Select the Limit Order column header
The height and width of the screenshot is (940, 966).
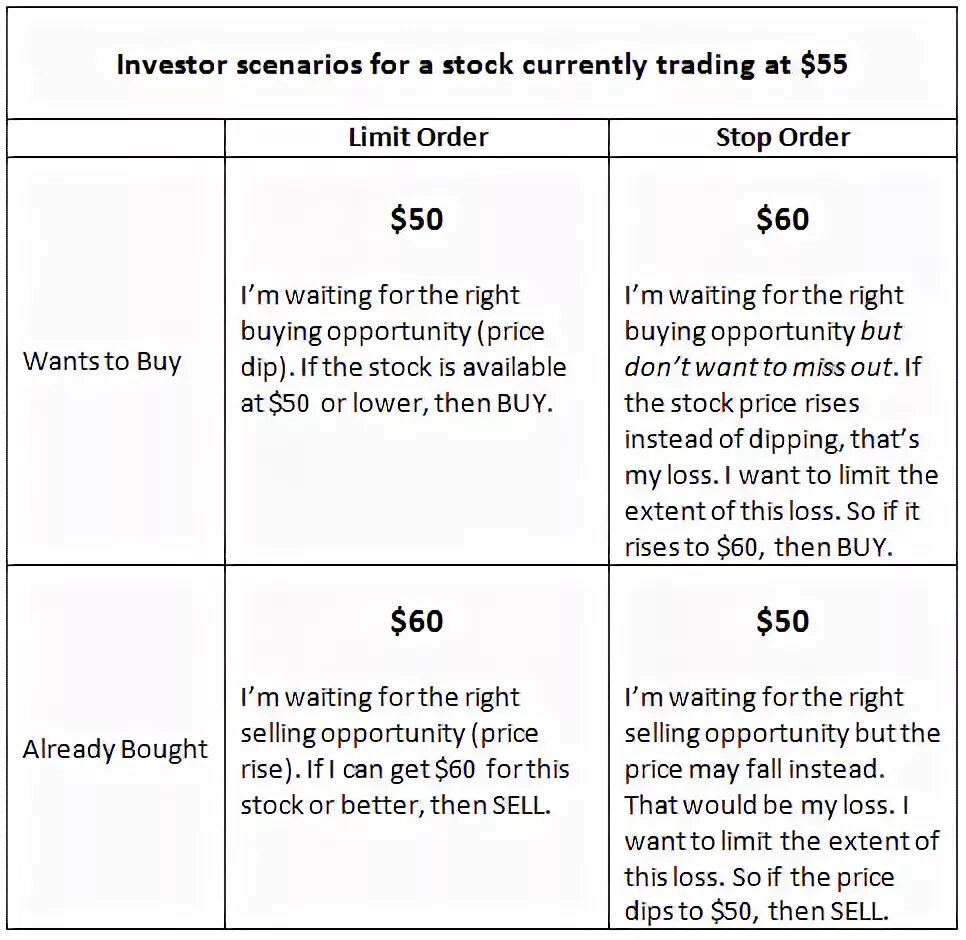coord(417,138)
